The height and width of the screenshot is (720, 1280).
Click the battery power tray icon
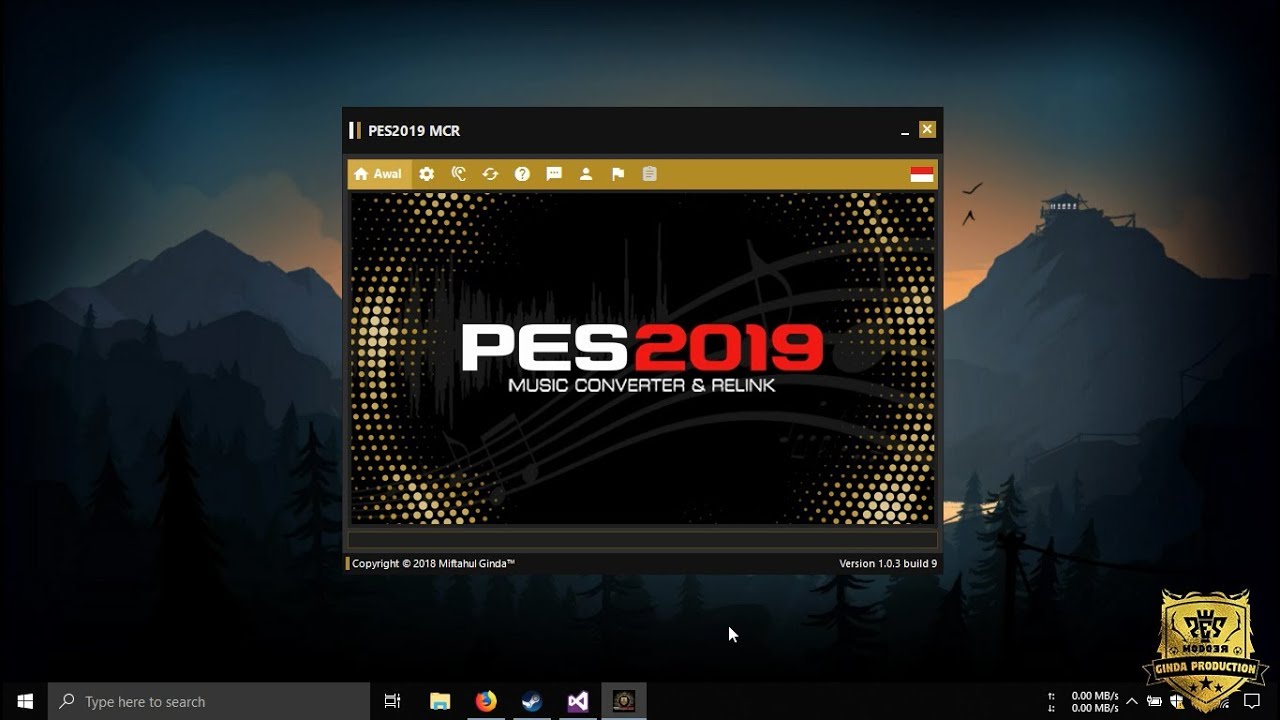click(x=1155, y=702)
